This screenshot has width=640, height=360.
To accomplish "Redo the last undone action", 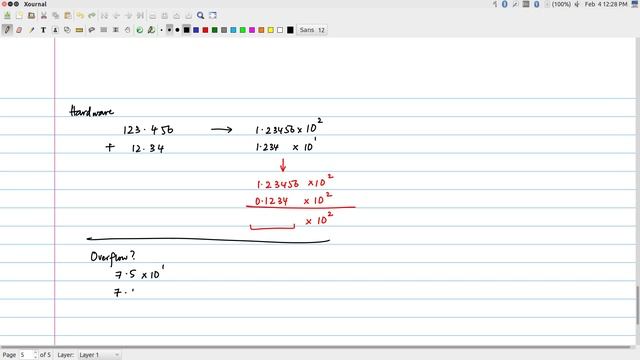I will (x=92, y=16).
